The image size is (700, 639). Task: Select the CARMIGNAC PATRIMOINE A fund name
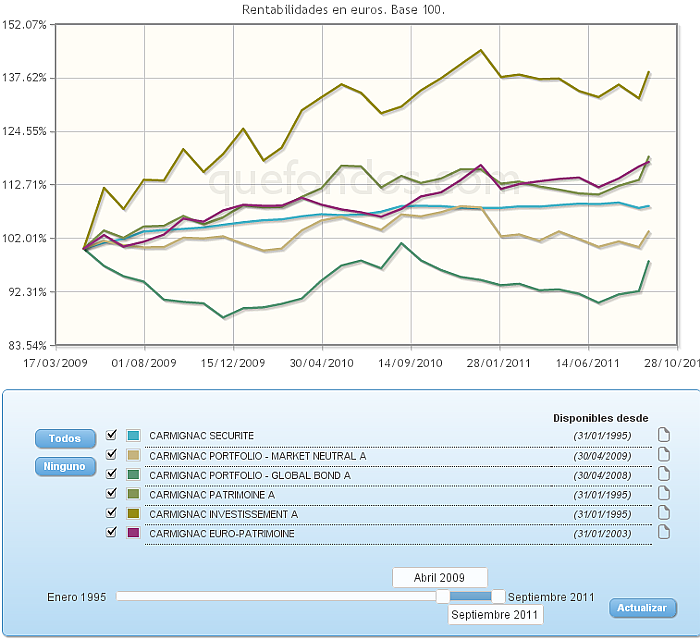pos(212,495)
